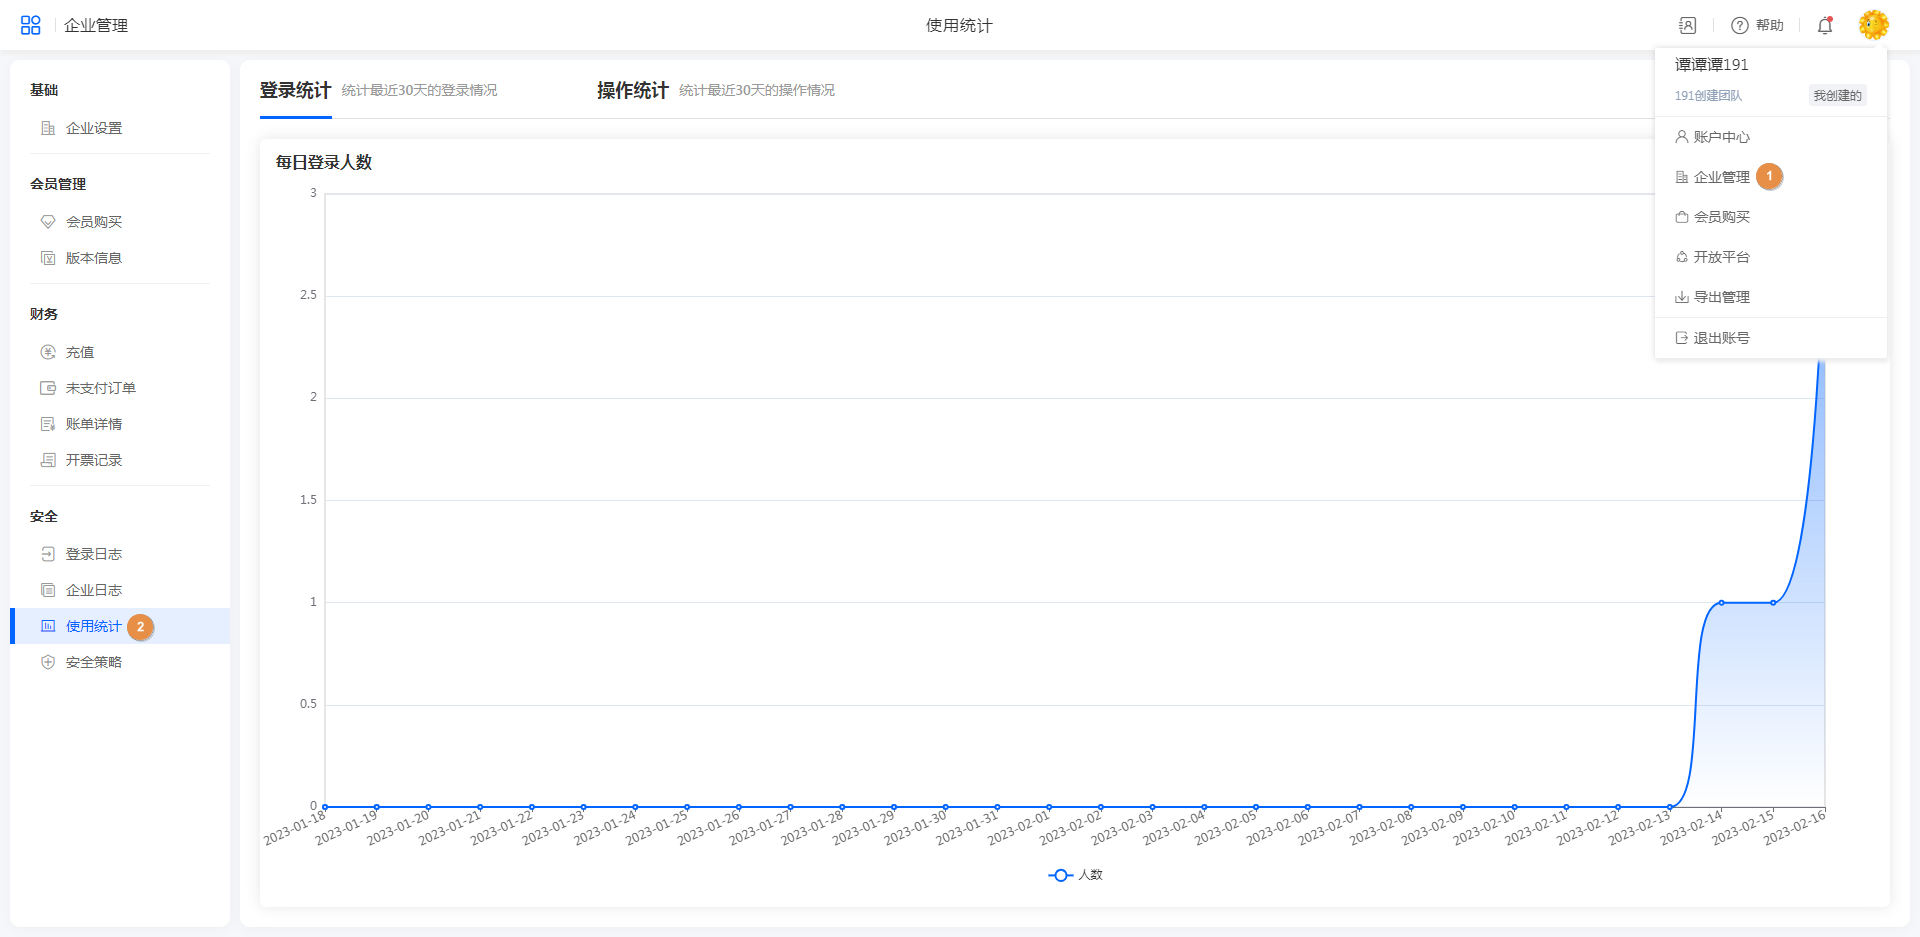The image size is (1920, 937).
Task: Open 导出管理 from the user menu
Action: coord(1721,297)
